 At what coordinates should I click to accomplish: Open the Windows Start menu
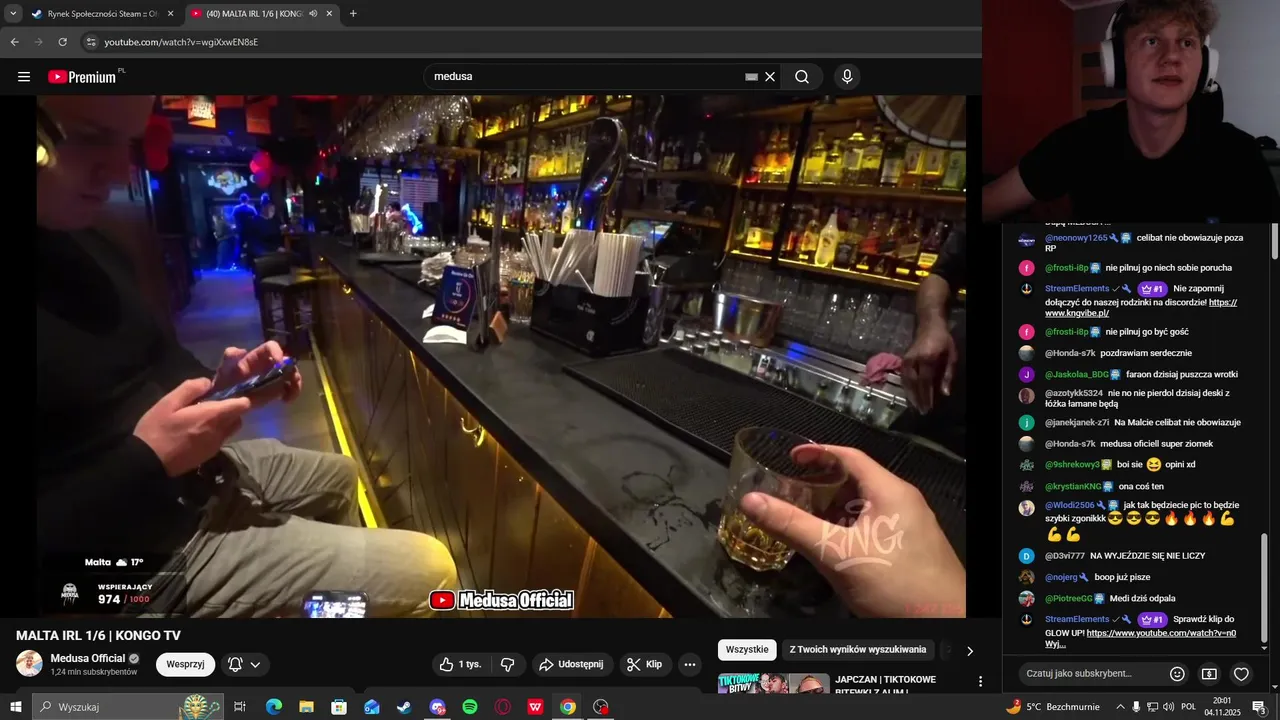pyautogui.click(x=16, y=707)
